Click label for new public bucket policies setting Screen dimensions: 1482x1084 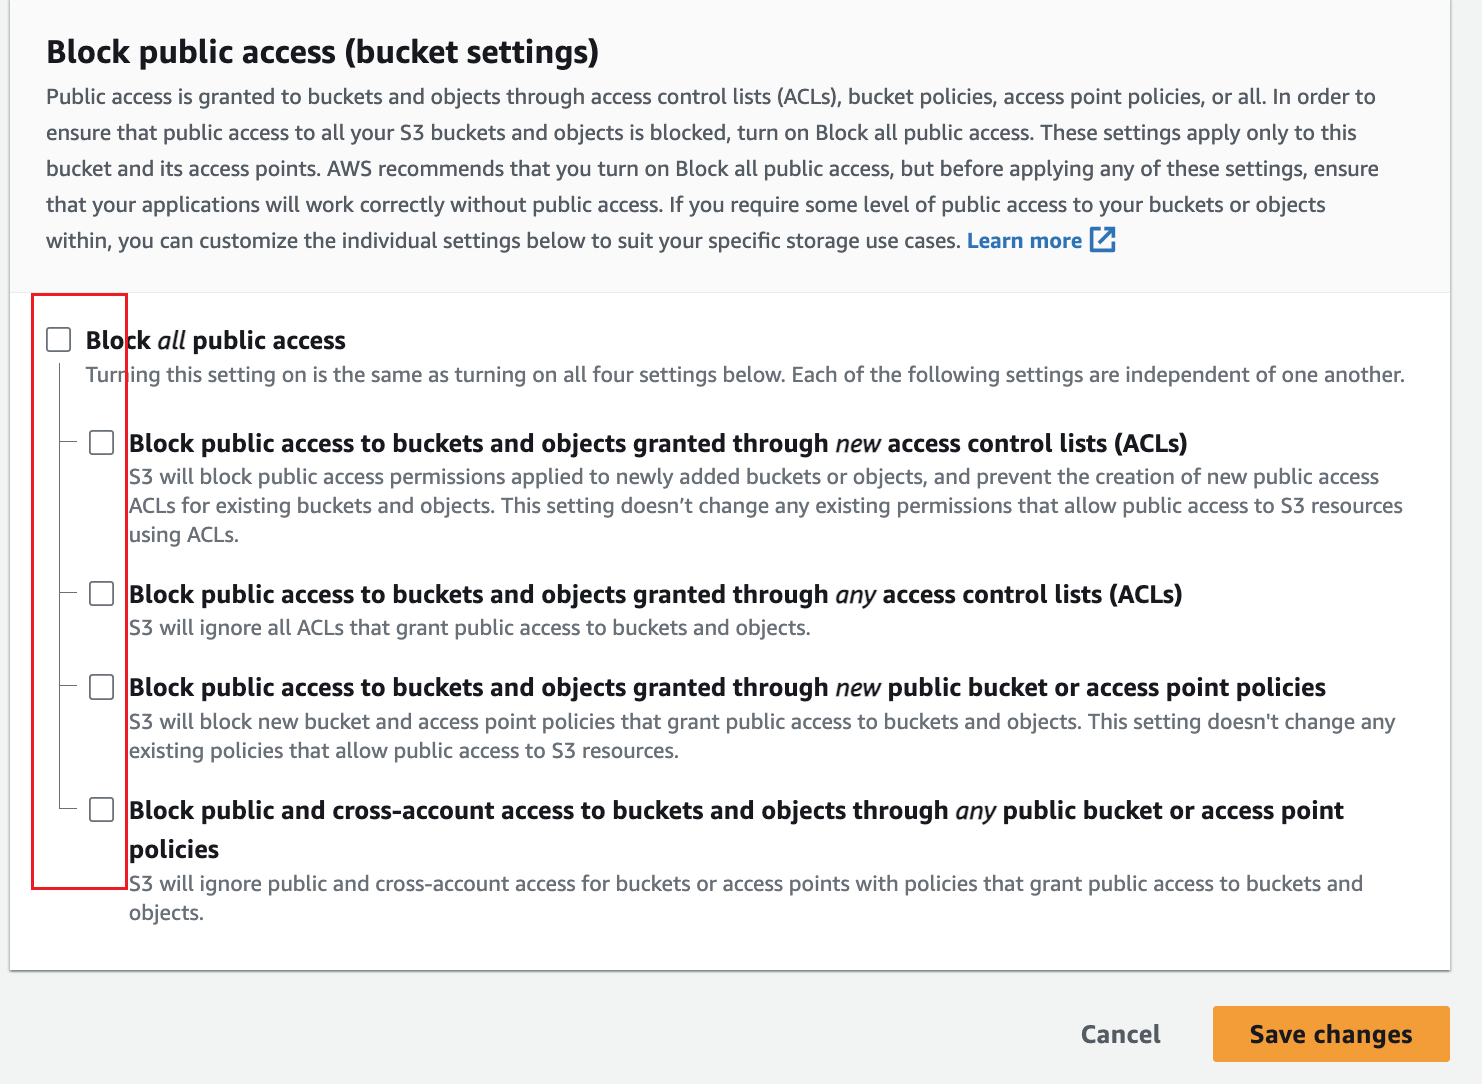[x=727, y=688]
